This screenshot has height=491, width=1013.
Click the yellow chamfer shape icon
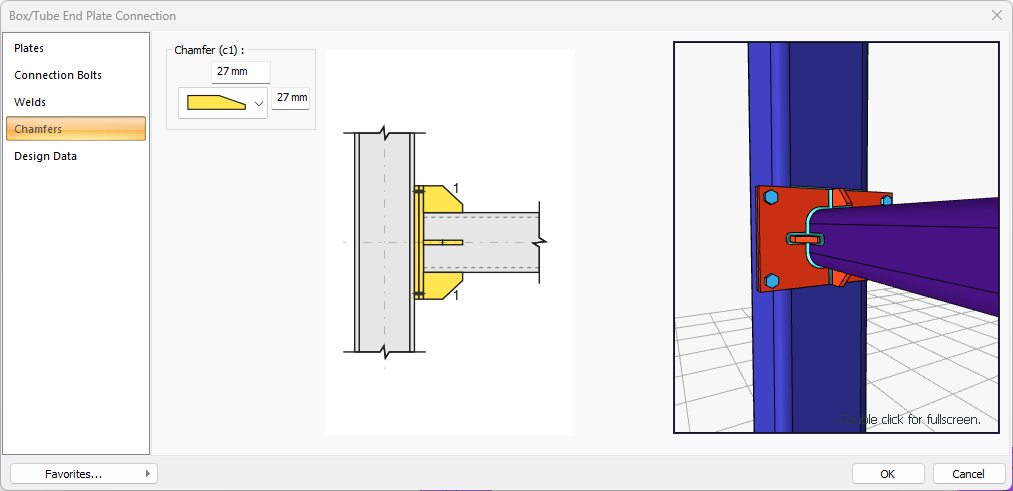[x=215, y=103]
